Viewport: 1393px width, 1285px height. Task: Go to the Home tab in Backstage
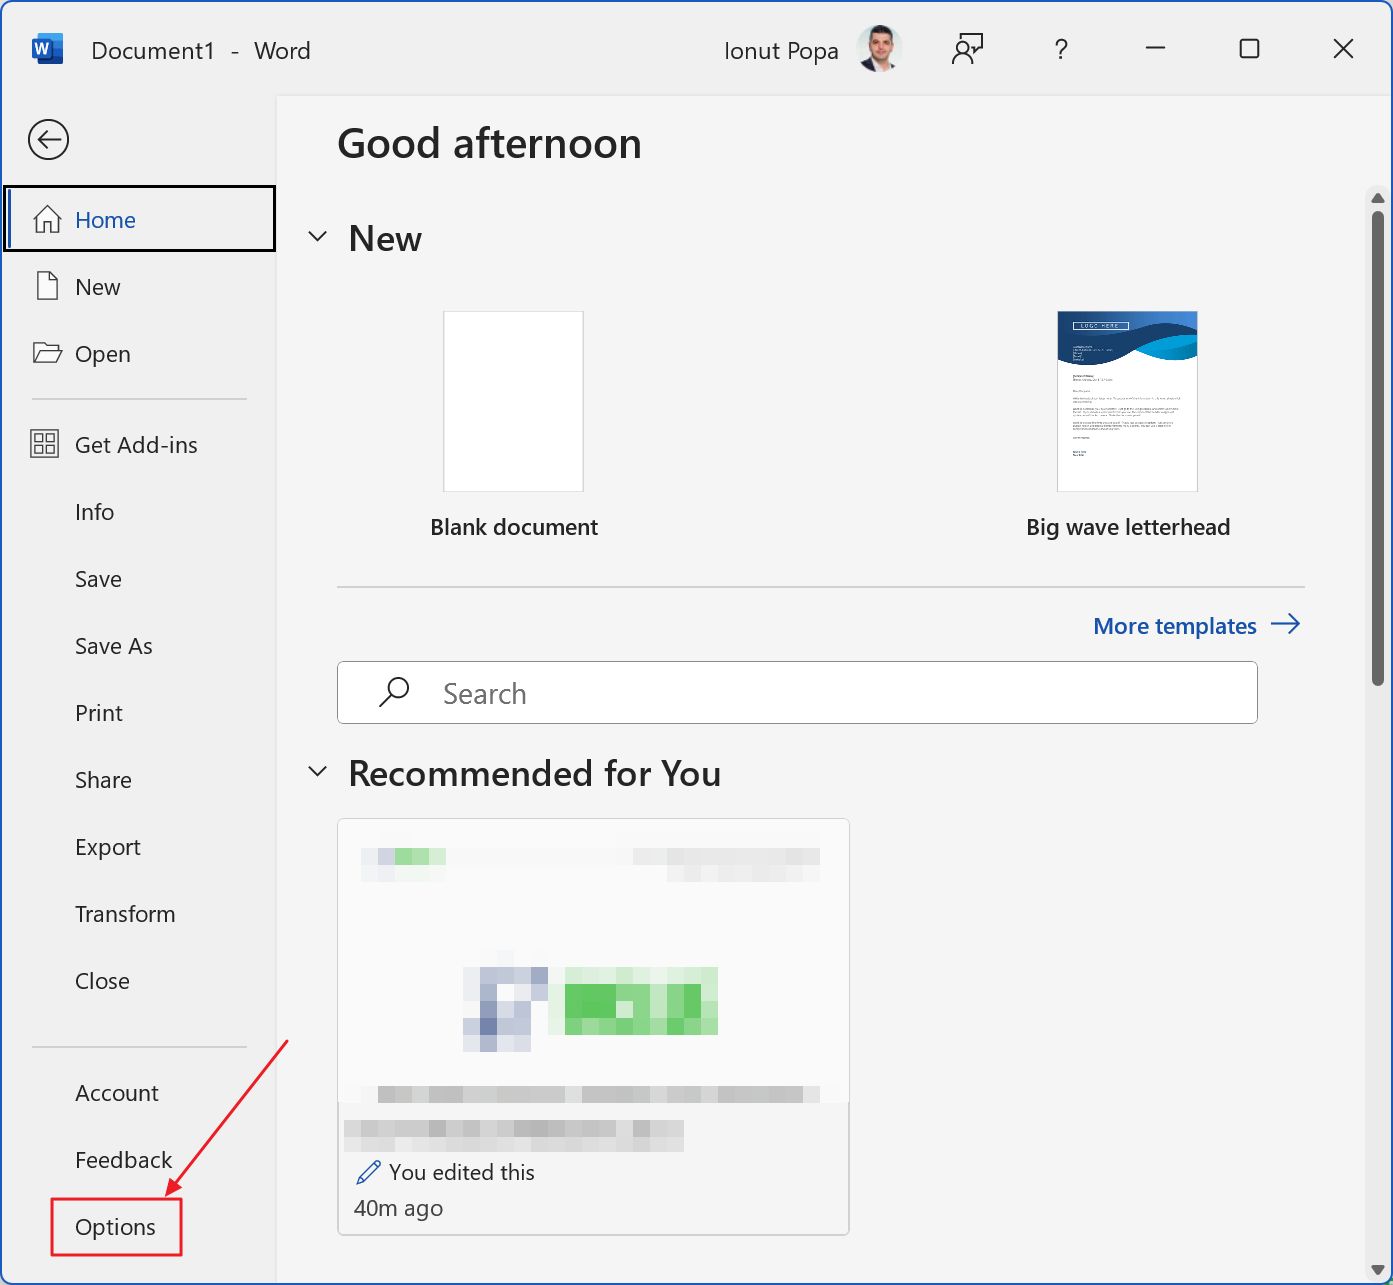140,219
